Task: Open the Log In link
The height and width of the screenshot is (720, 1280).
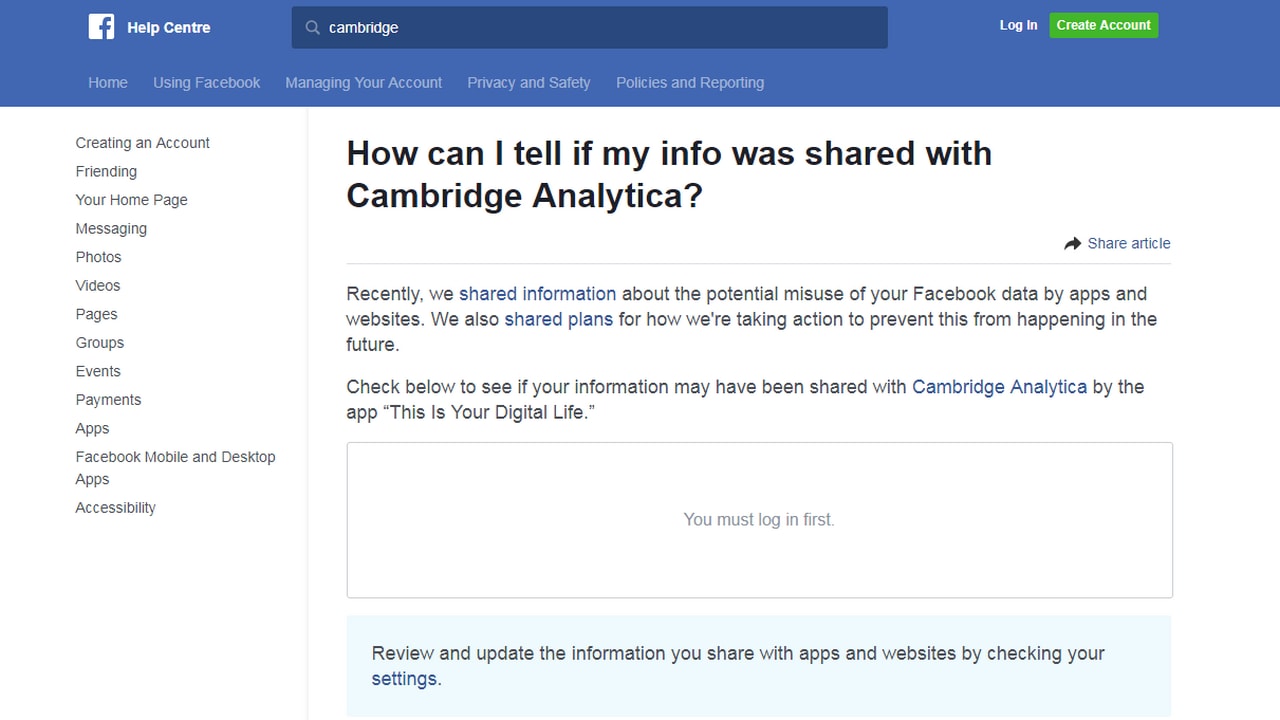Action: 1018,25
